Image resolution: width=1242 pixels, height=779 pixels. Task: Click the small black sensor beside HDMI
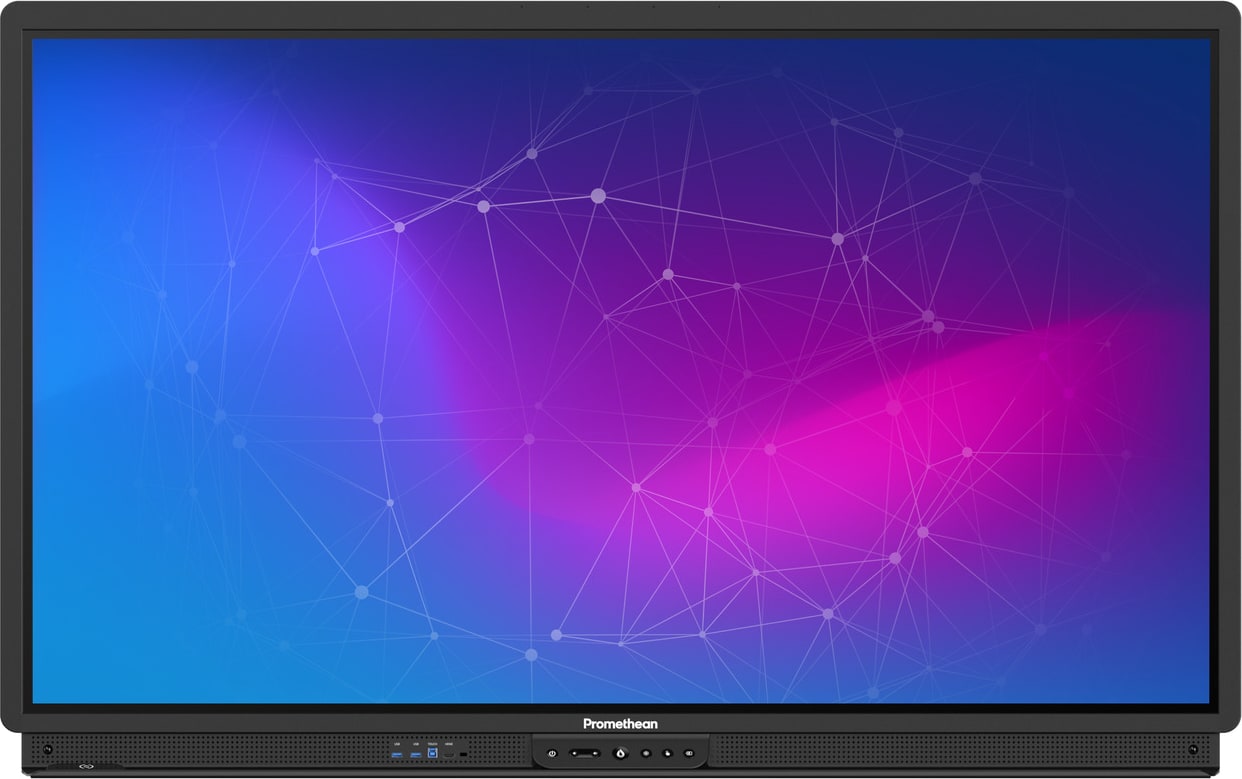tap(465, 753)
